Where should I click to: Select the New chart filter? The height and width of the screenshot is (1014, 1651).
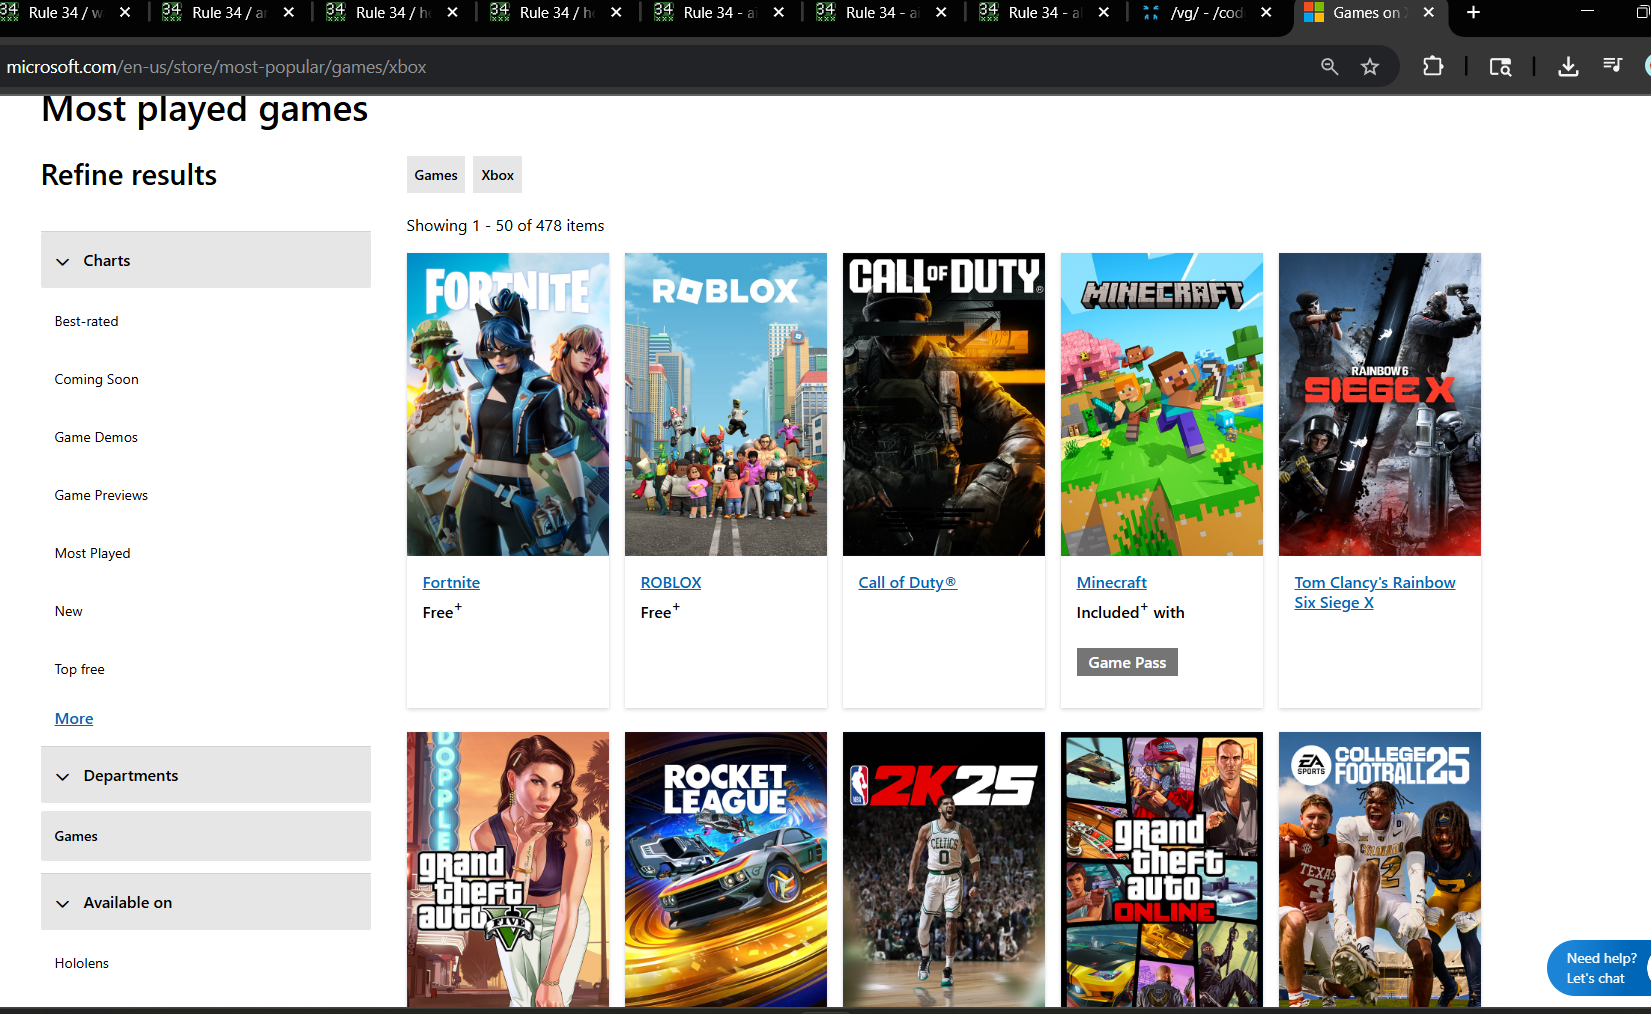69,611
